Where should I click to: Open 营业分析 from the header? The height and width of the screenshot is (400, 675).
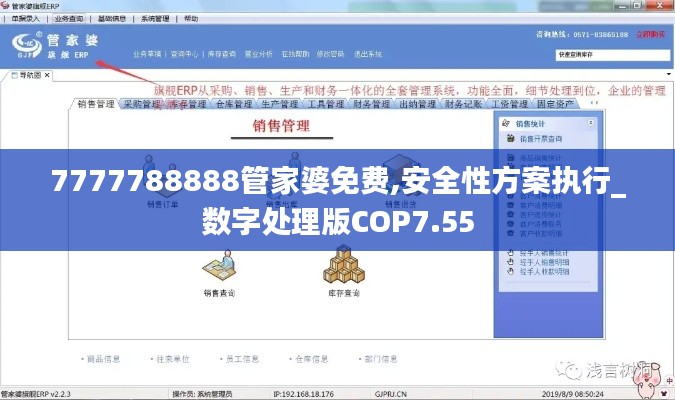coord(259,54)
